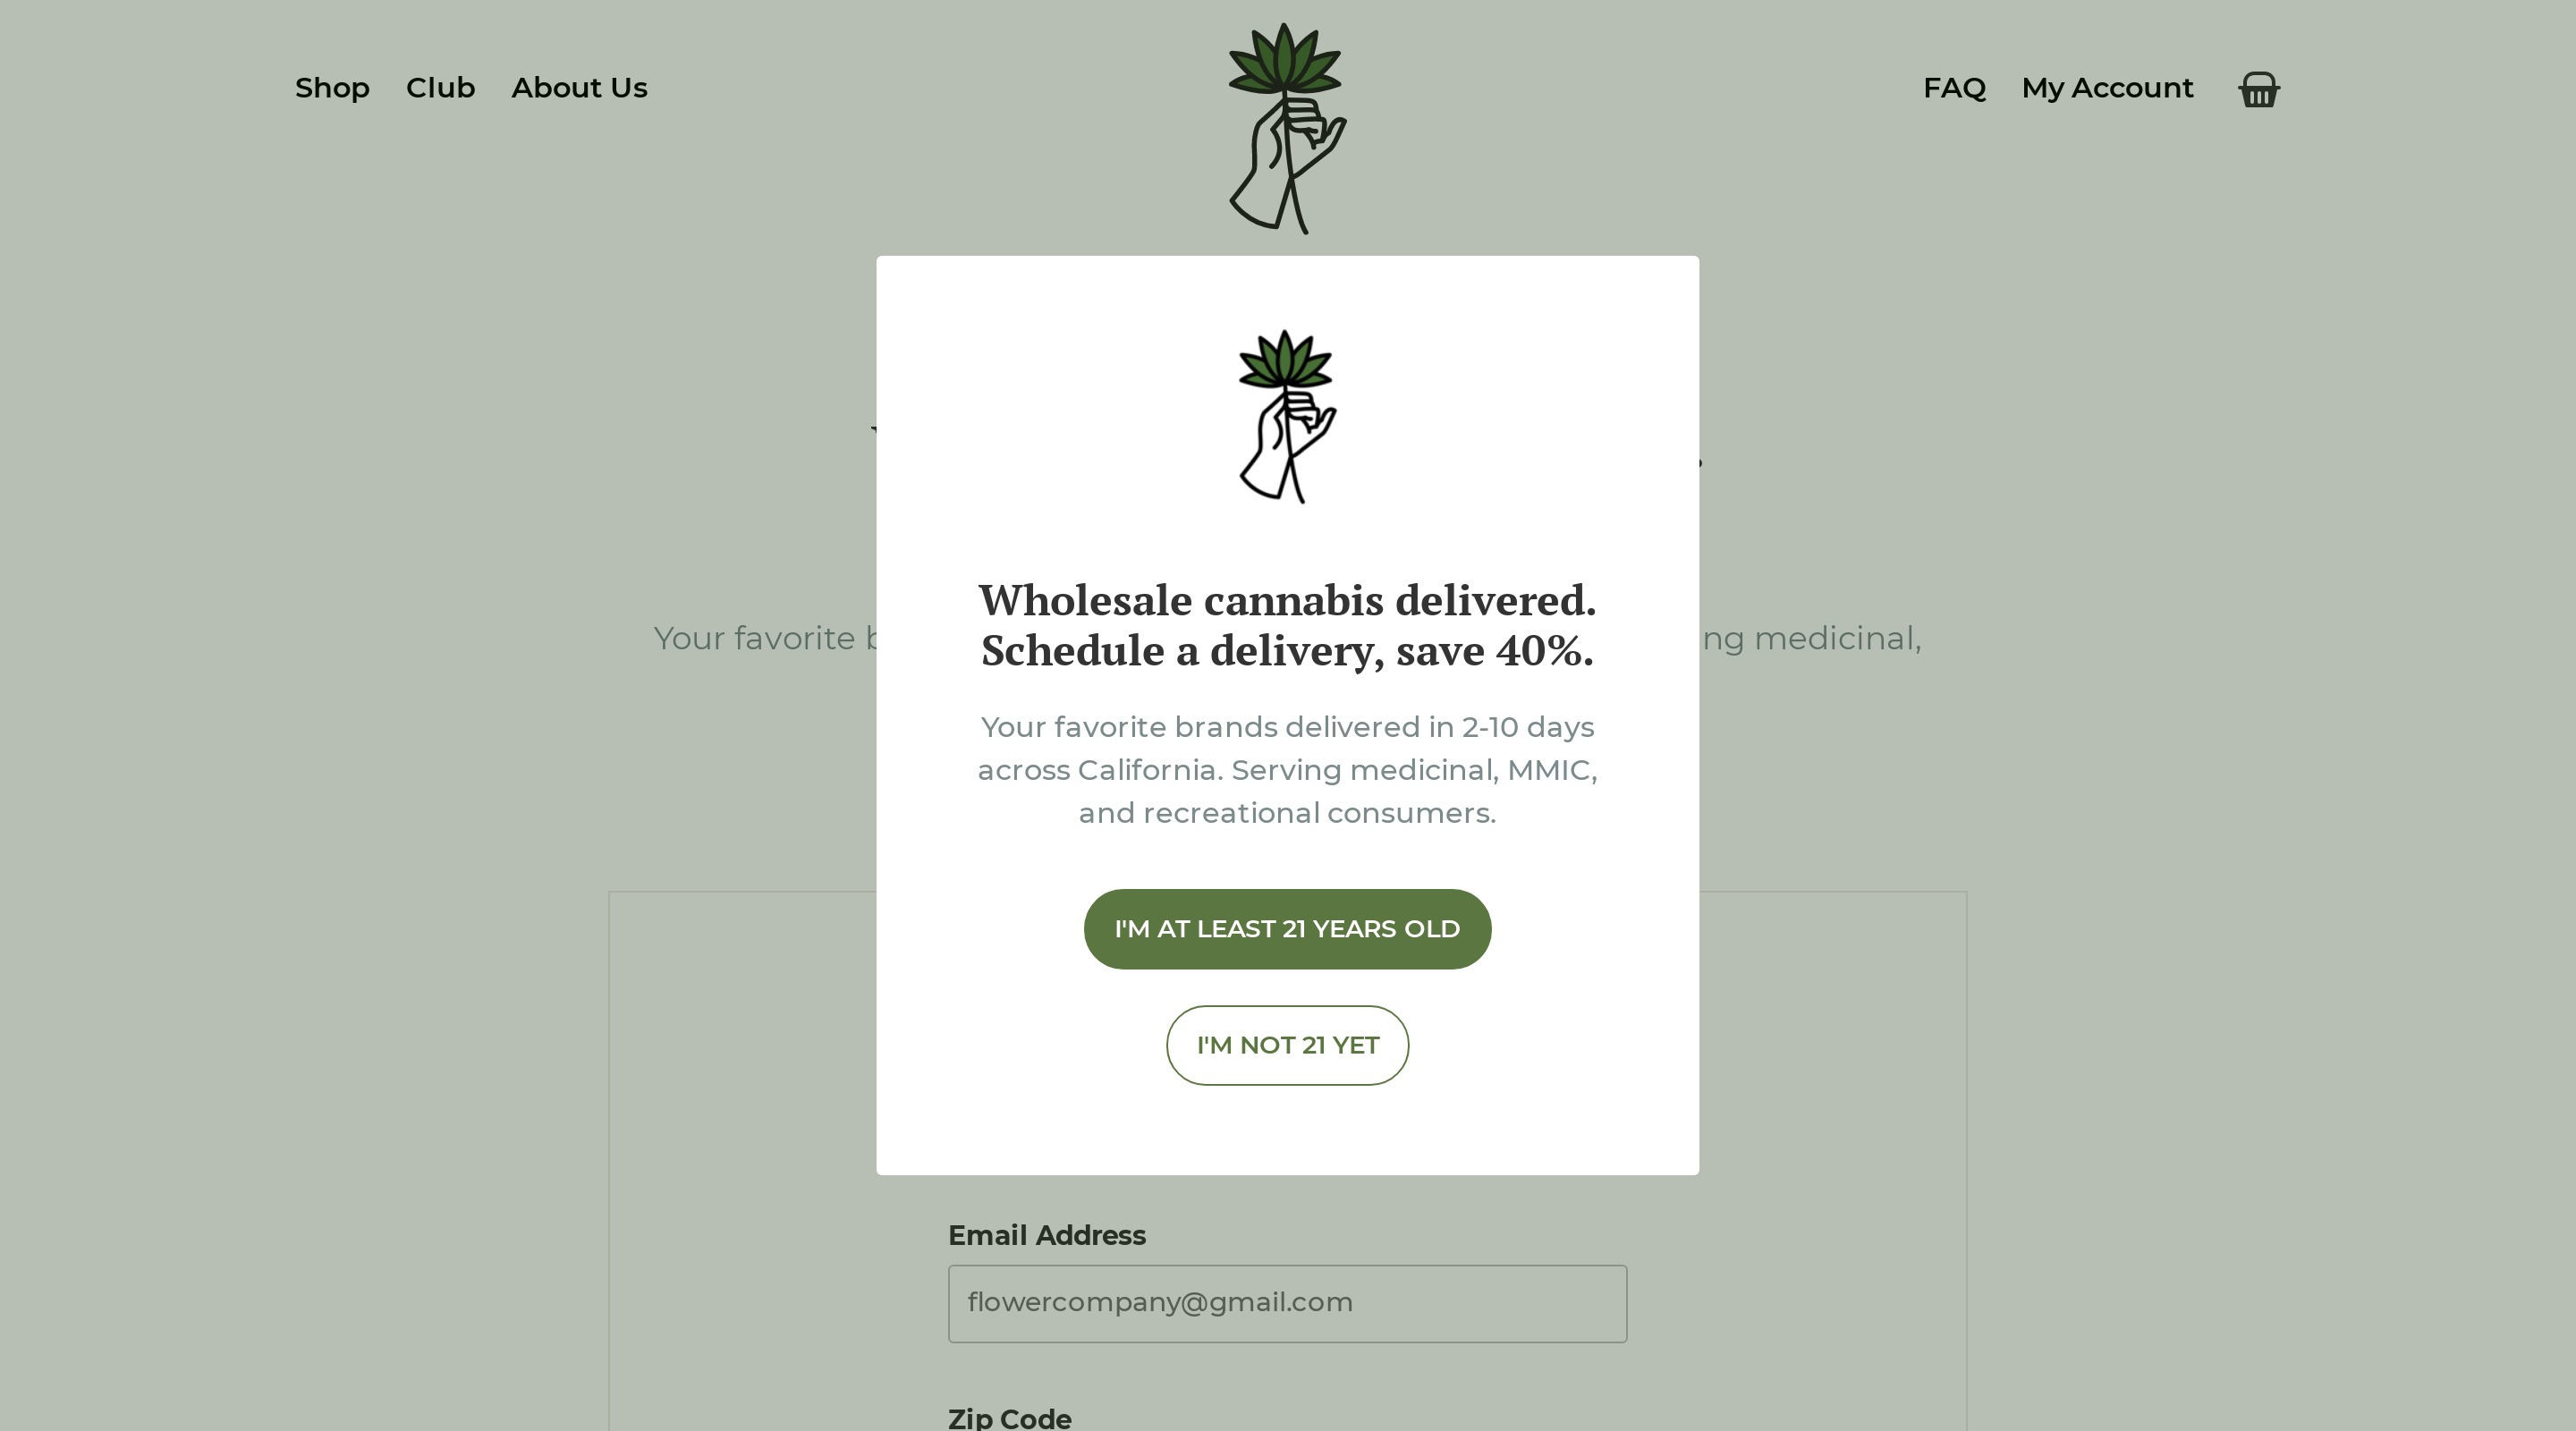
Task: Visit the FAQ link
Action: (1954, 88)
